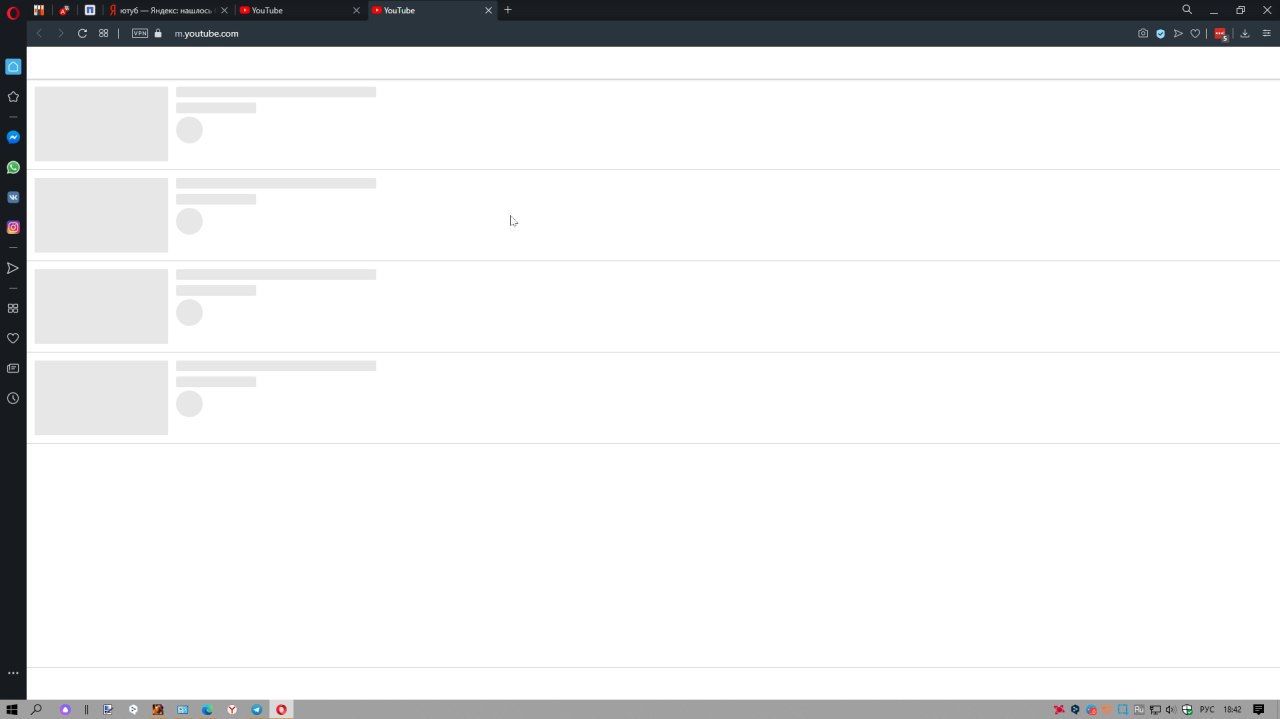Open Instagram in the sidebar
1280x719 pixels.
[13, 227]
